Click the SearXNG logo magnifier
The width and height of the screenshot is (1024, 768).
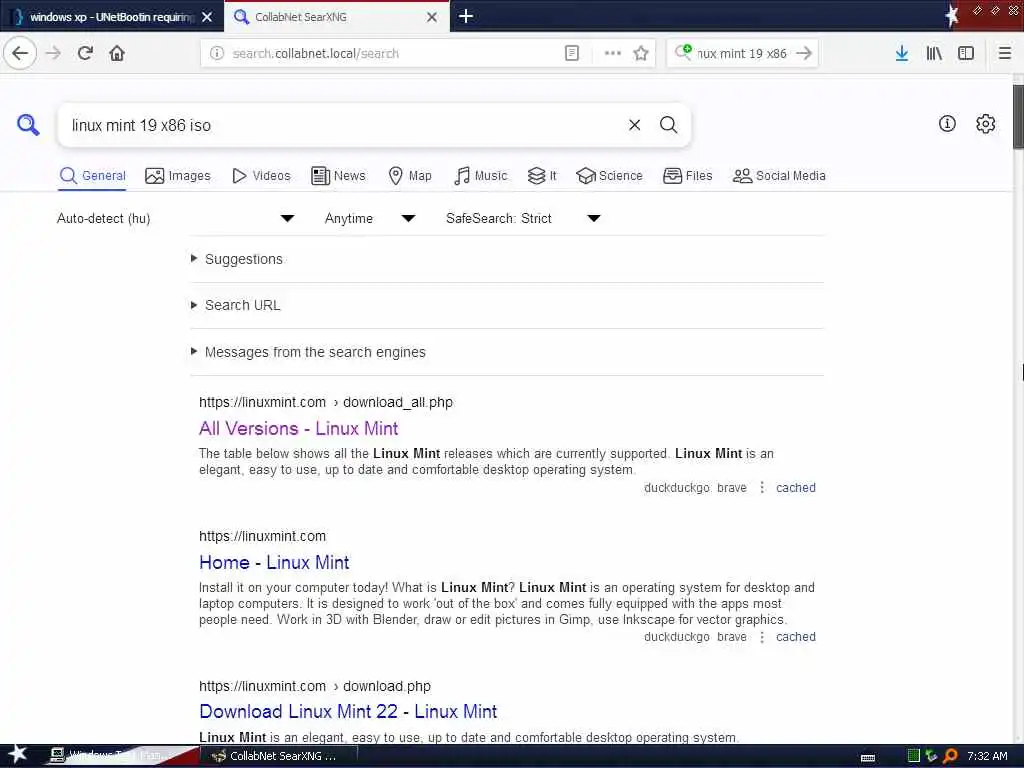pos(28,124)
